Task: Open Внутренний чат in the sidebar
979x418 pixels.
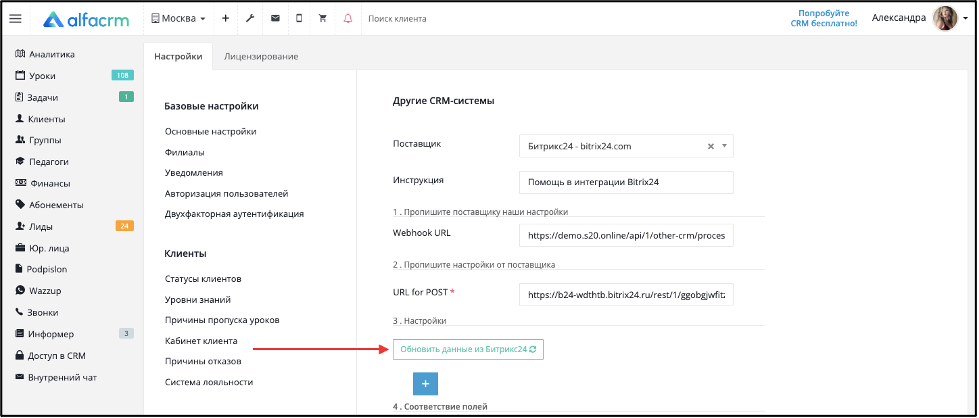Action: [56, 377]
